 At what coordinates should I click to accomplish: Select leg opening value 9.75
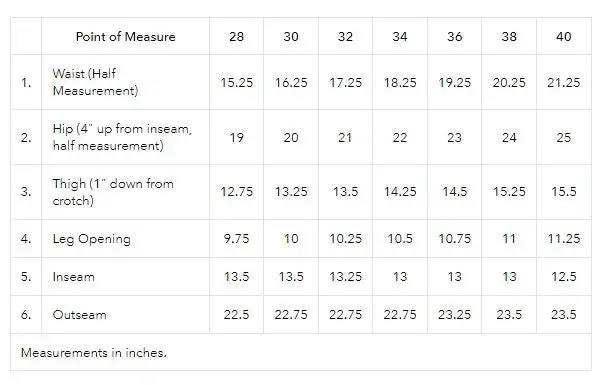(236, 238)
